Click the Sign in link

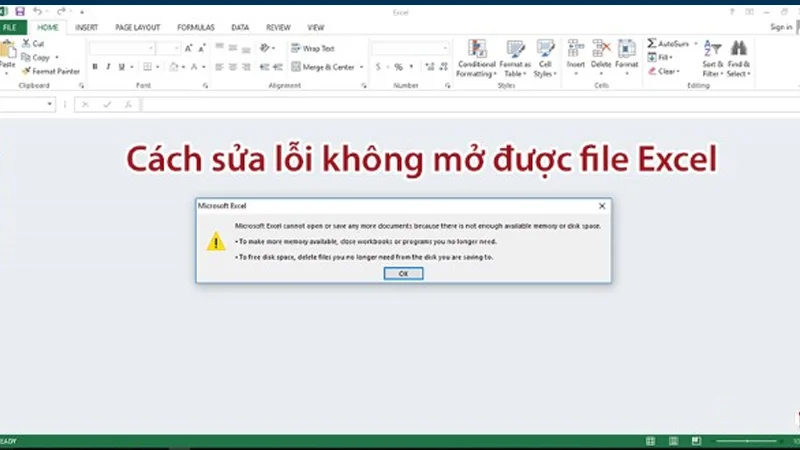click(781, 27)
